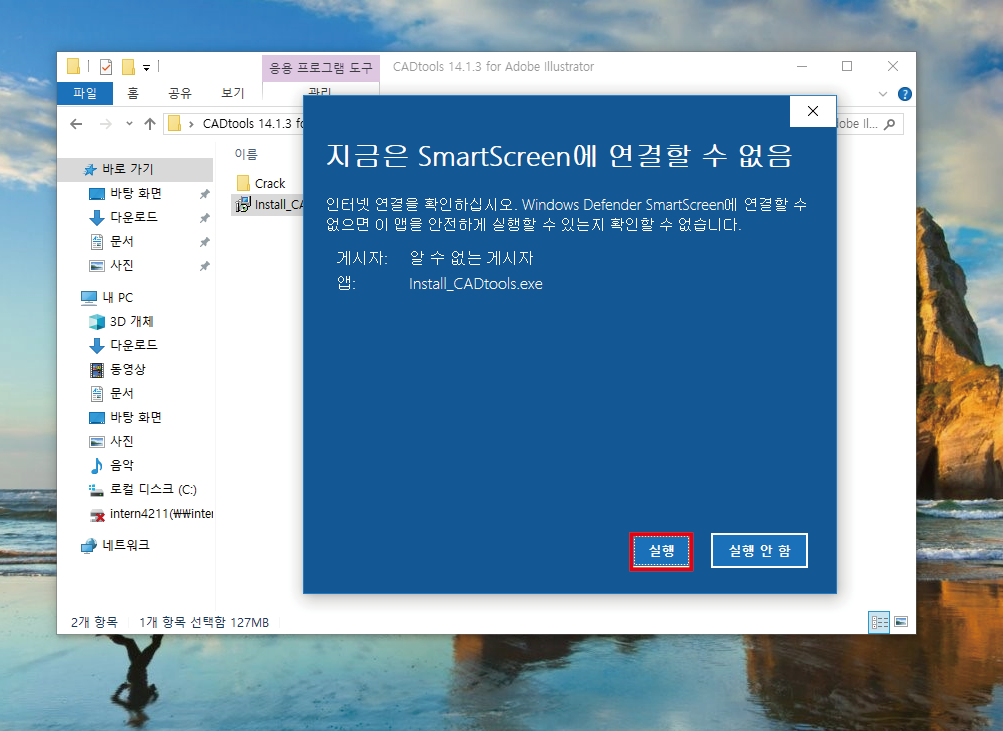Select pinned 바탕 화면 under Quick access
The image size is (1003, 731).
click(x=135, y=194)
